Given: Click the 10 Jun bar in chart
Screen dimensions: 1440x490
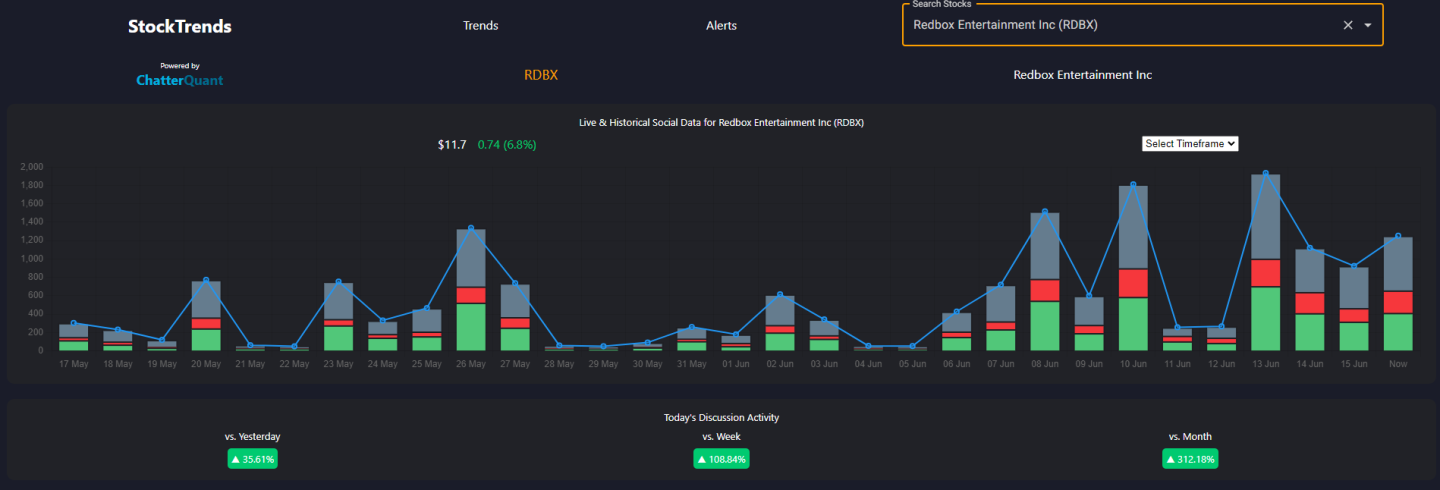Looking at the screenshot, I should pos(1133,268).
